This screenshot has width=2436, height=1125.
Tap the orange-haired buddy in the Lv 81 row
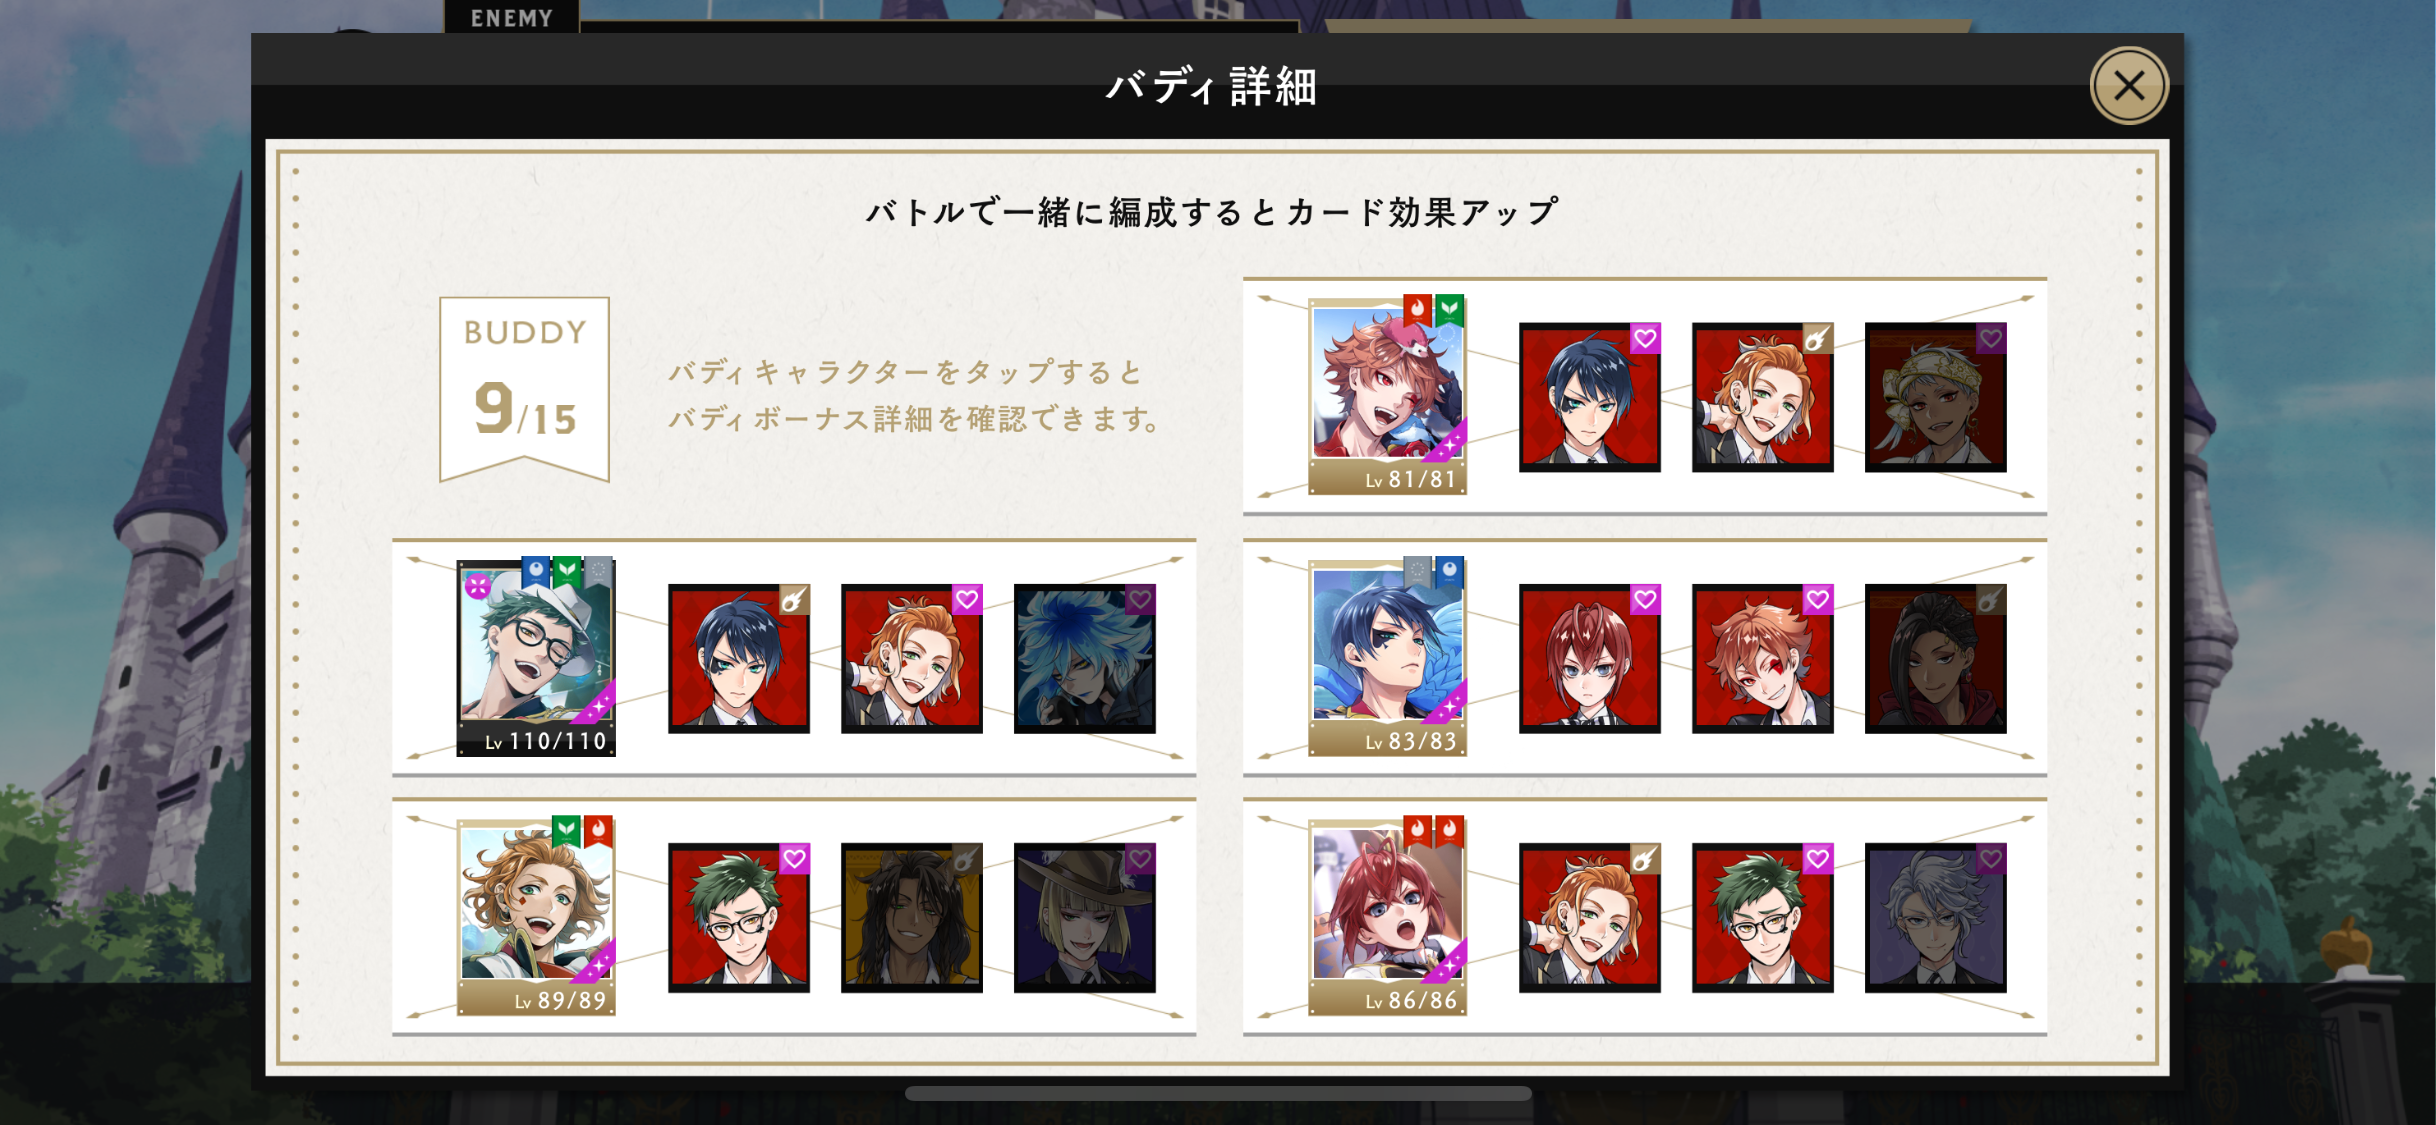pos(1763,397)
